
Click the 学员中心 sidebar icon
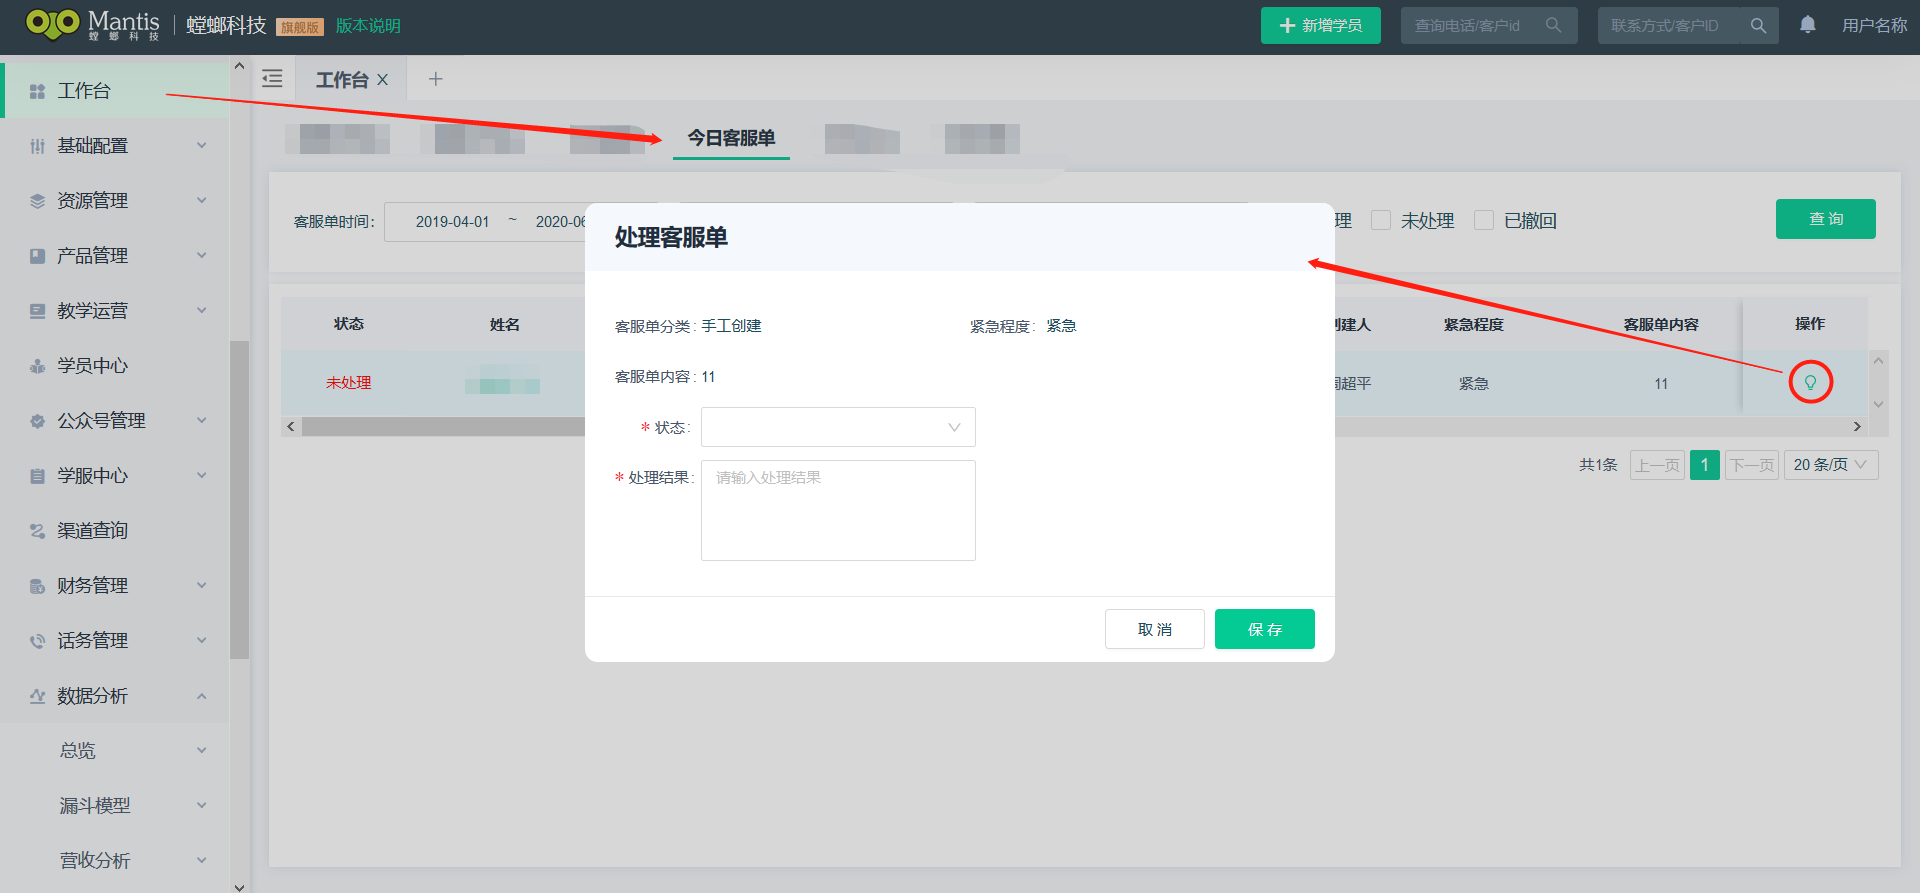click(37, 366)
